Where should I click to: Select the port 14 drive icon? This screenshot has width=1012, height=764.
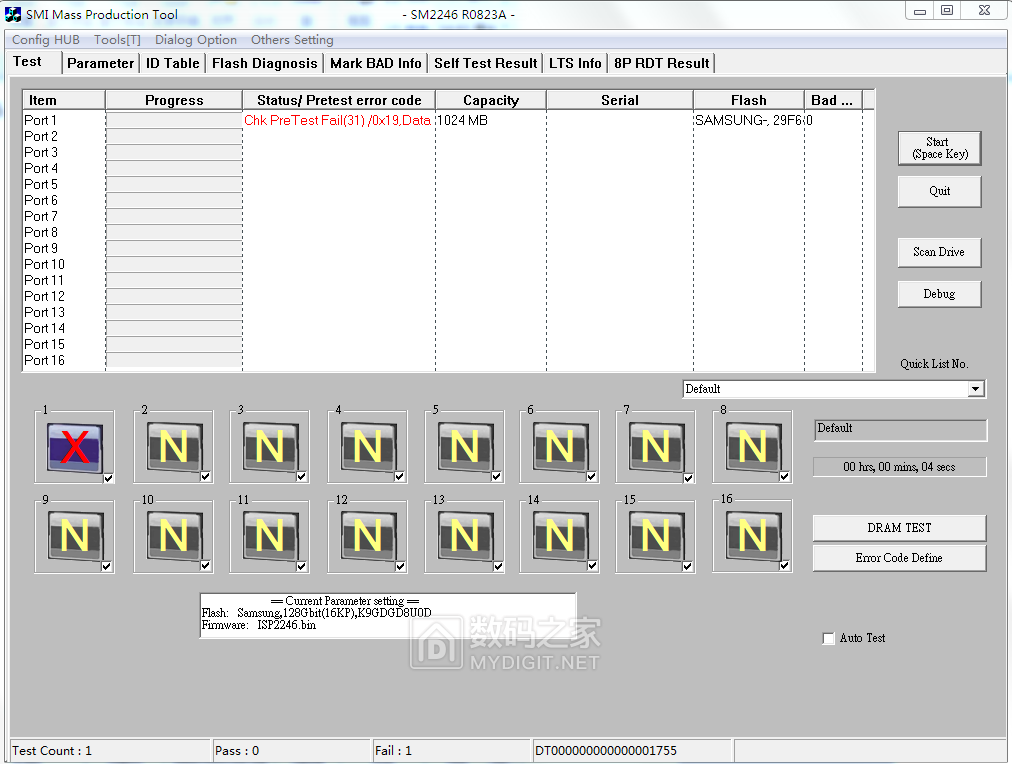[559, 536]
